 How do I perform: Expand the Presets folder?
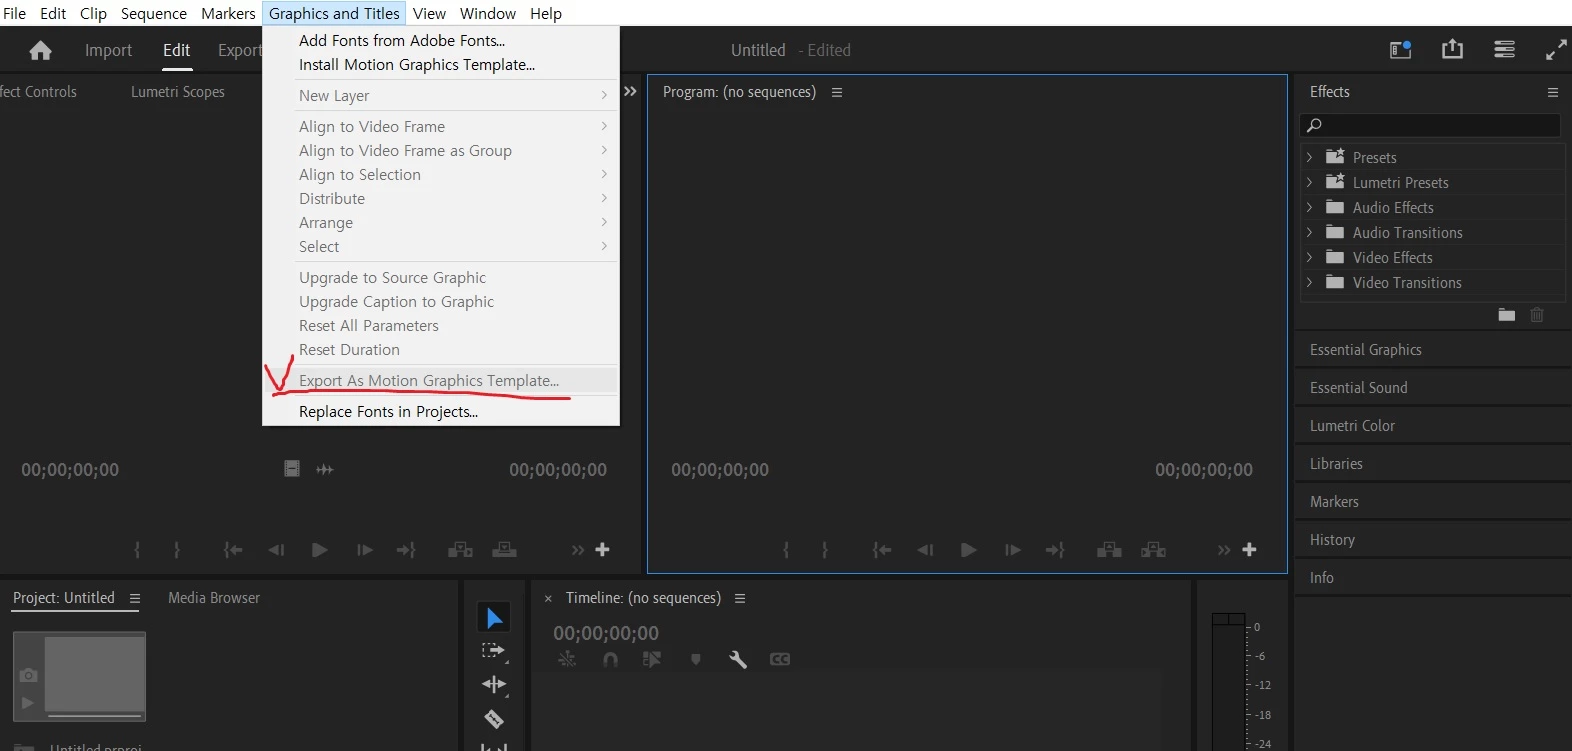[x=1309, y=157]
